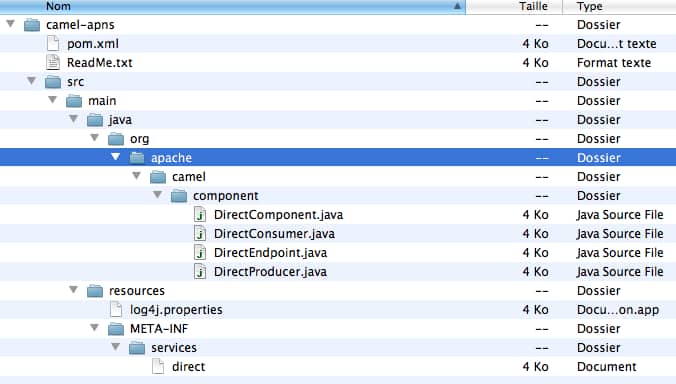
Task: Collapse the camel folder disclosure triangle
Action: pos(137,175)
